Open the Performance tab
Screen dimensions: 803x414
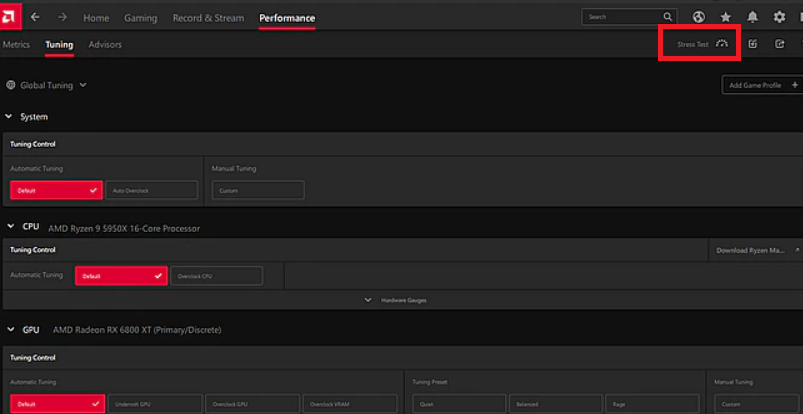(x=287, y=18)
